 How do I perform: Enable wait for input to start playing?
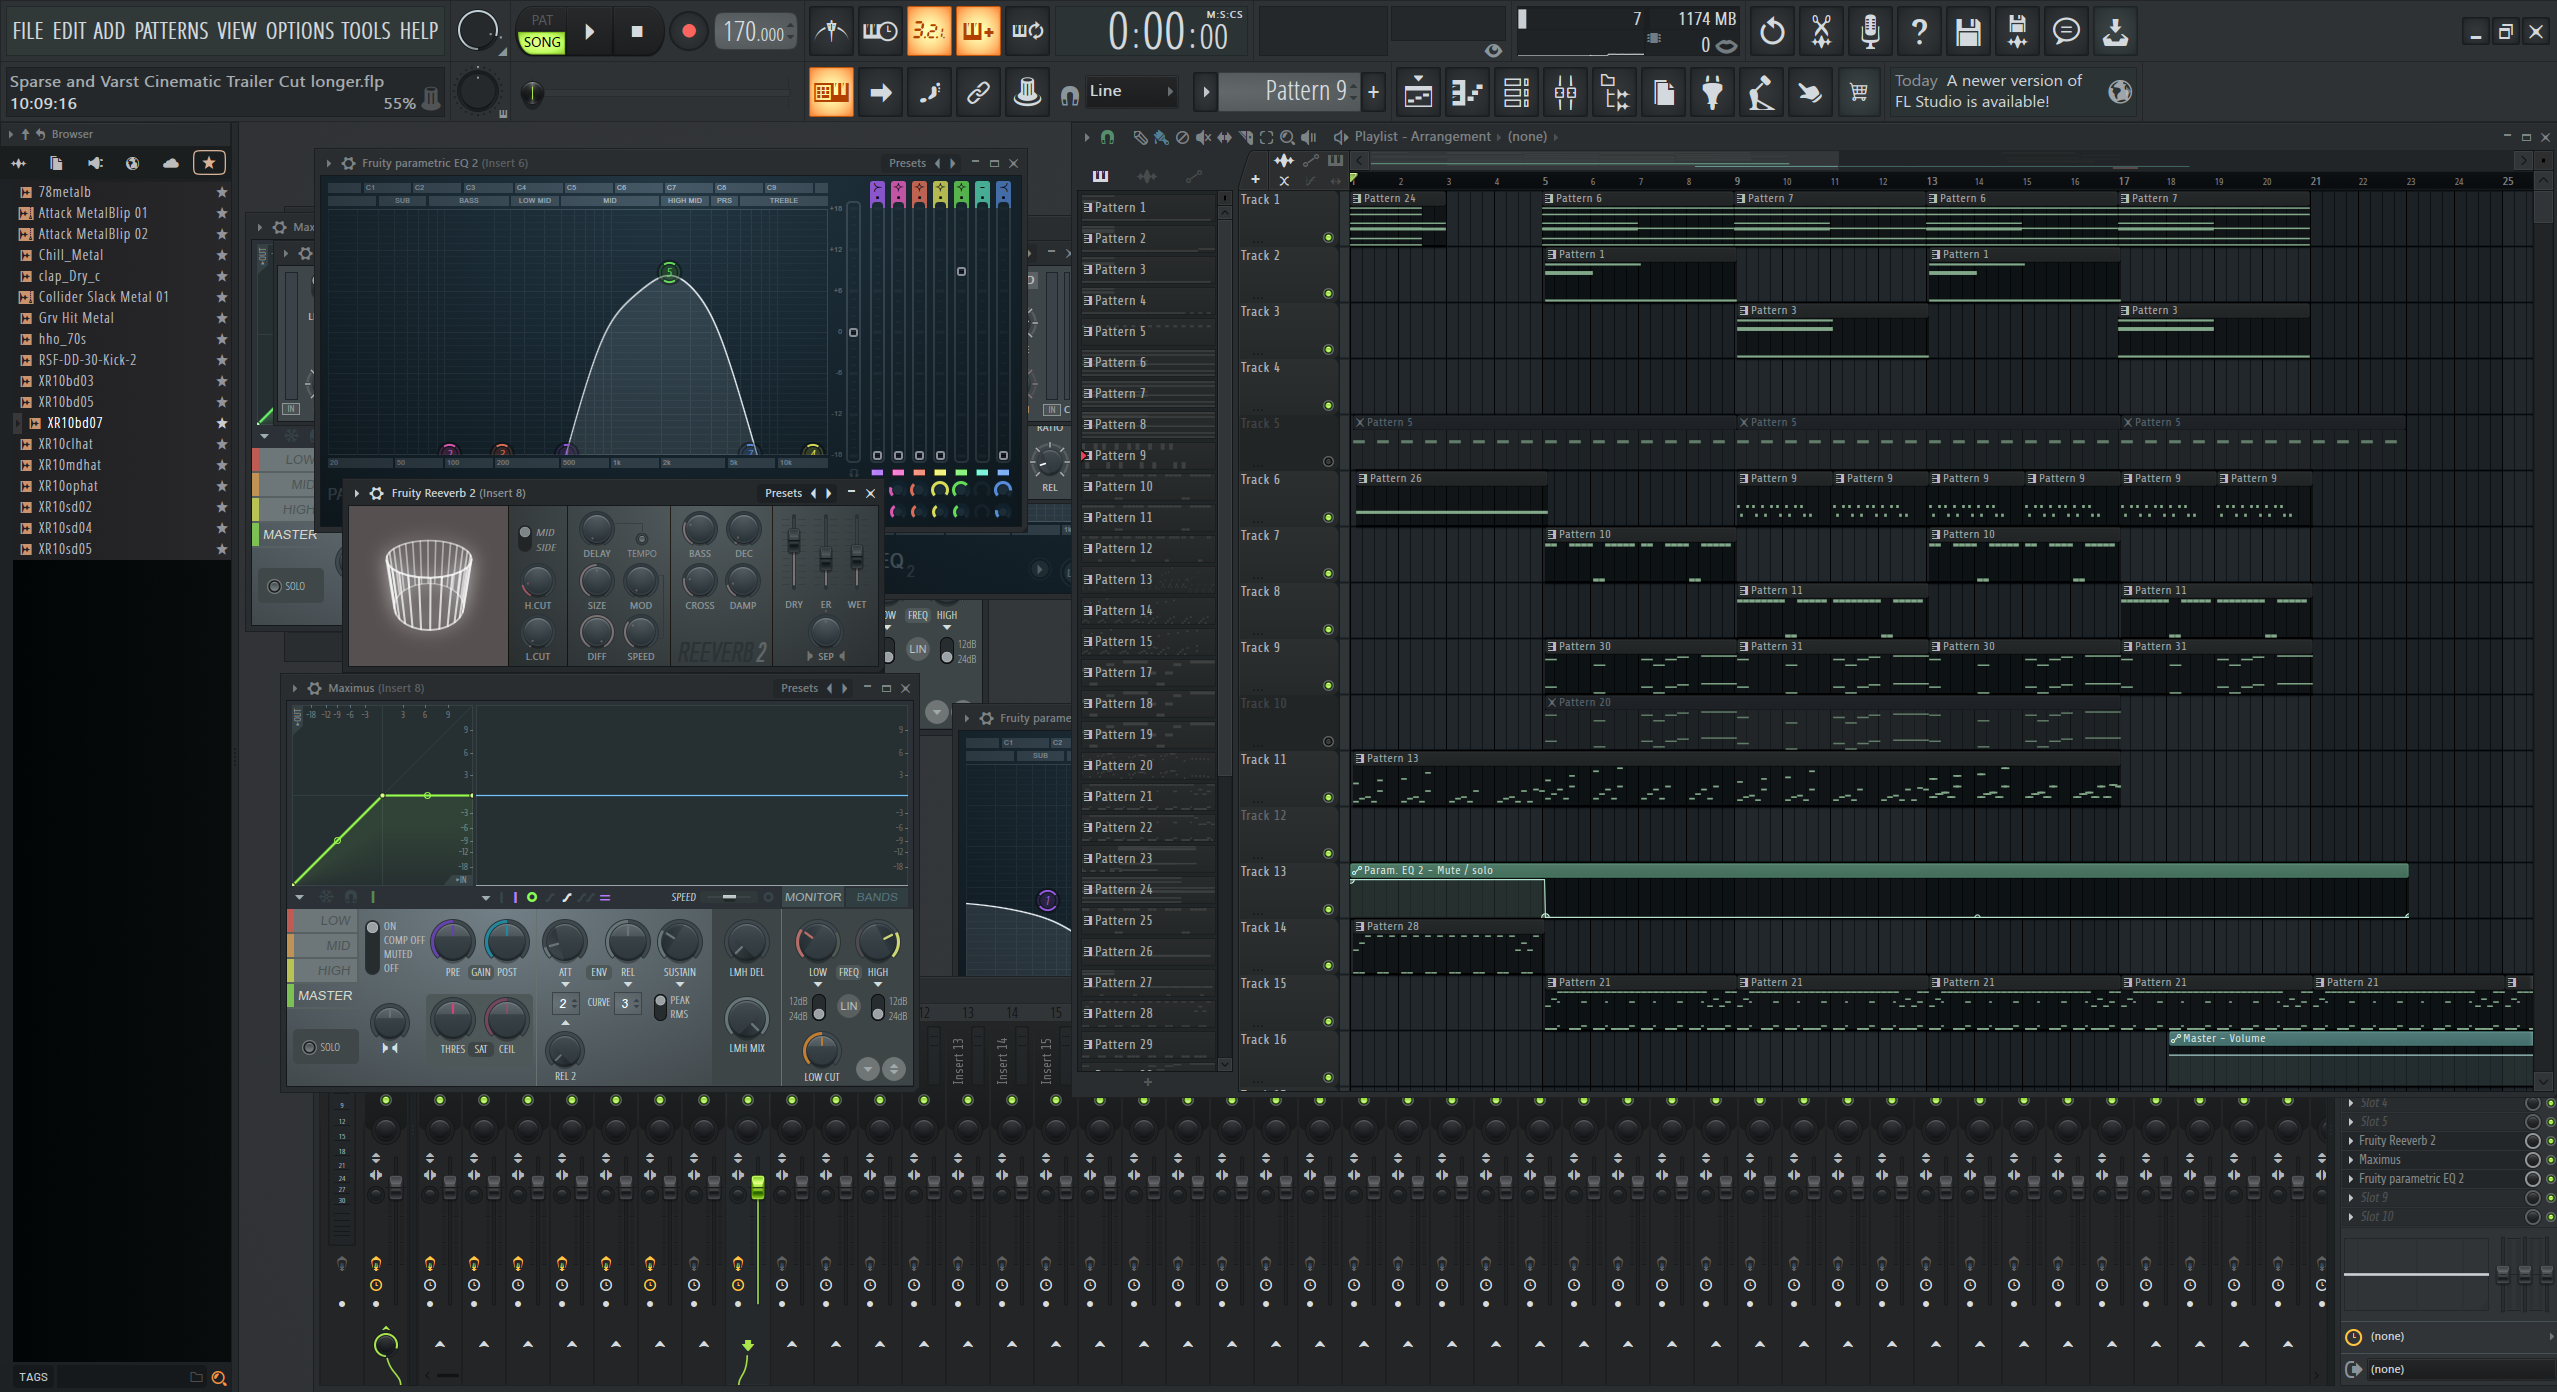879,32
